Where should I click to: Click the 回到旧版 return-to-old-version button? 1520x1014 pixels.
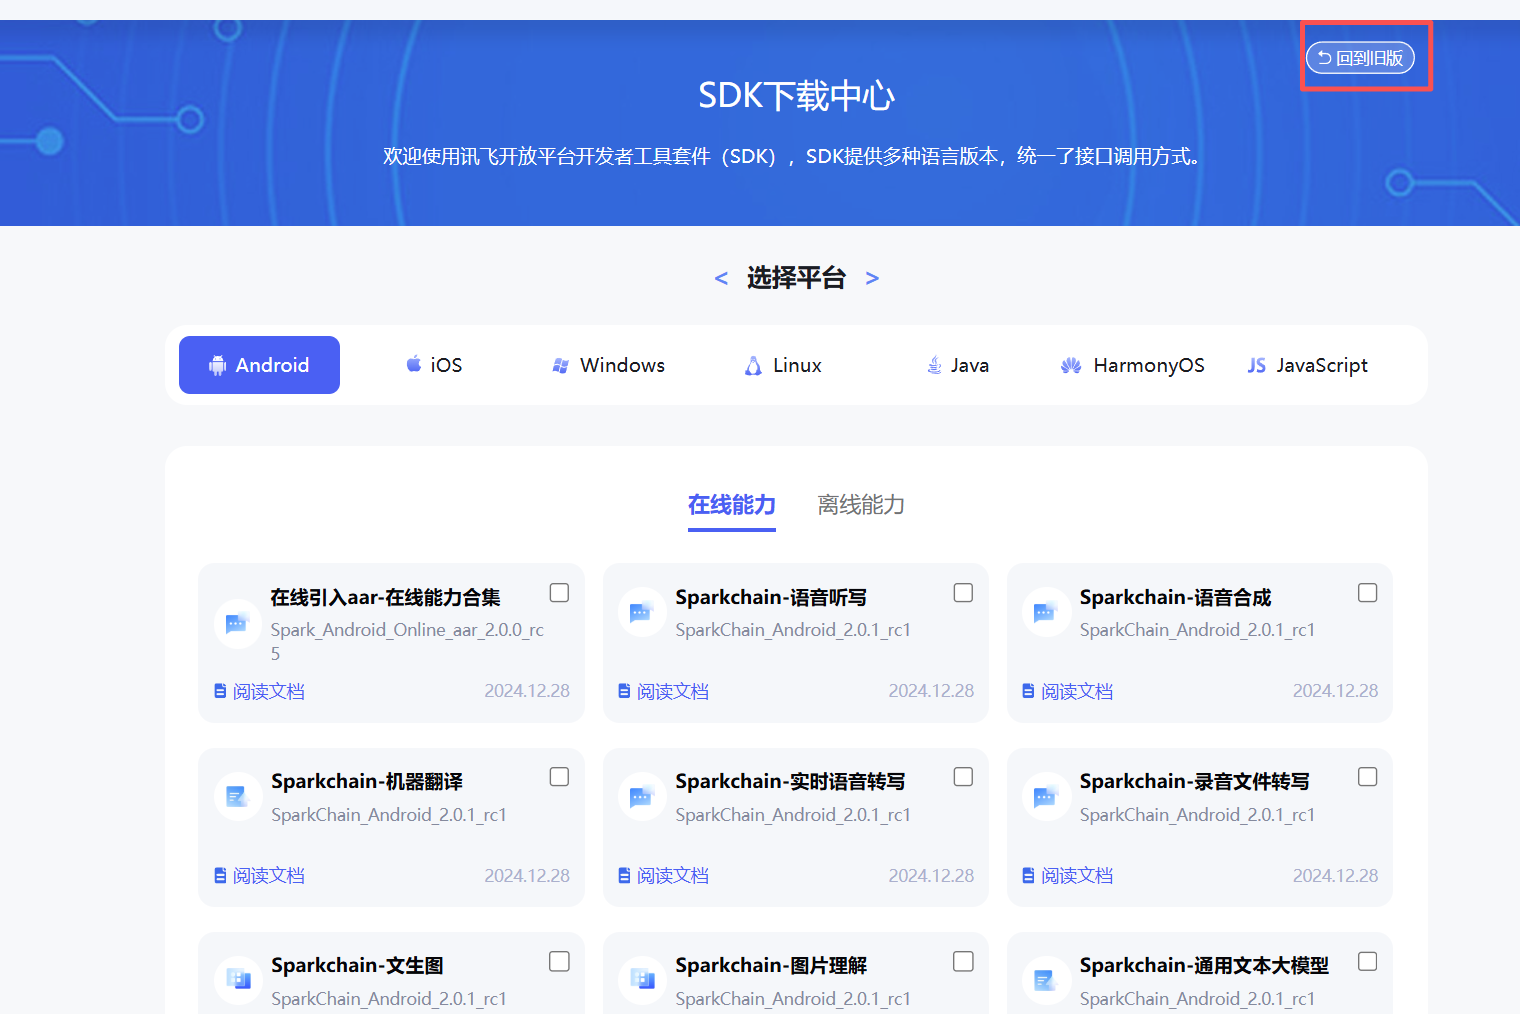tap(1360, 58)
